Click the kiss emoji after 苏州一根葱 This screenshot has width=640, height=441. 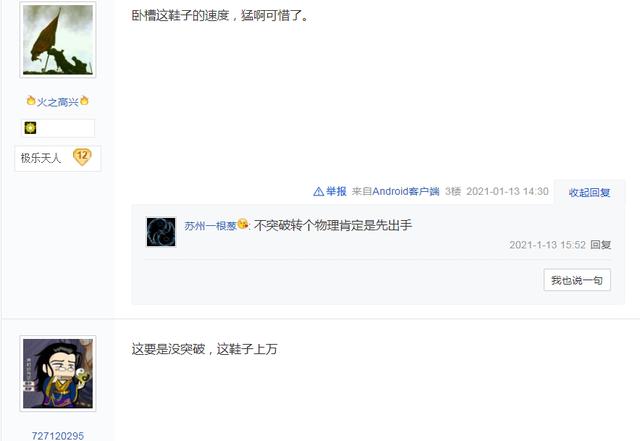coord(242,224)
